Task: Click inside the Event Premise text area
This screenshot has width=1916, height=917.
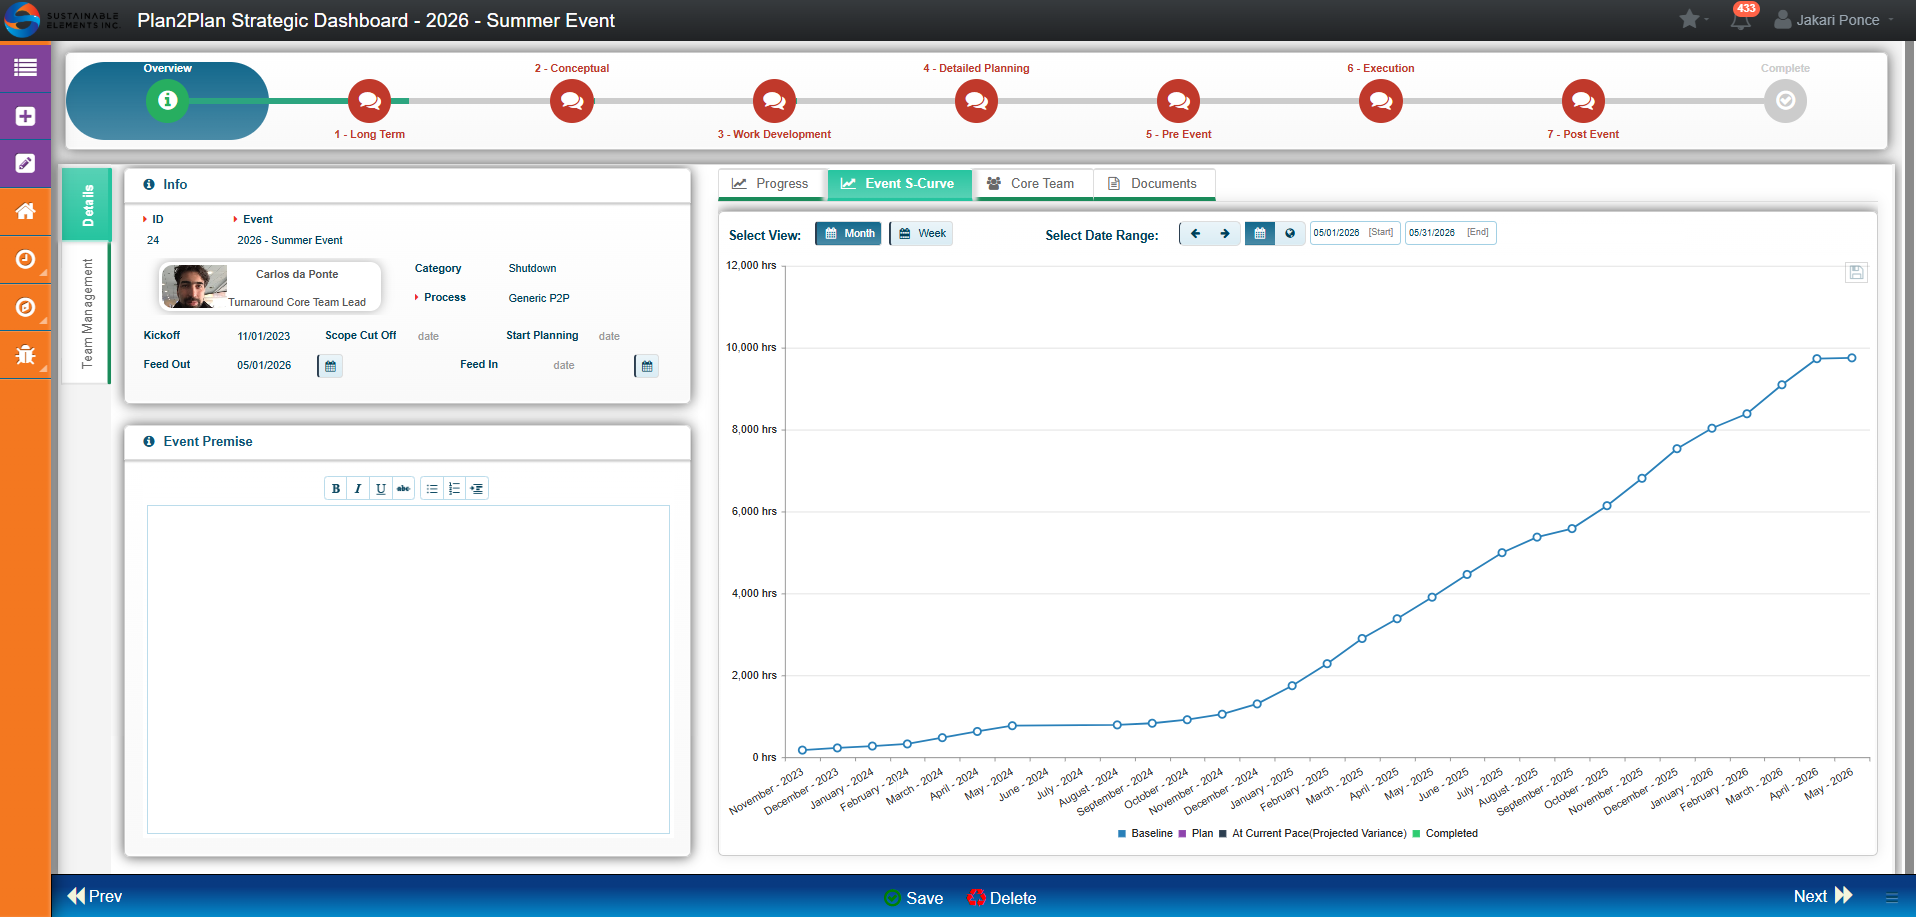Action: tap(408, 669)
